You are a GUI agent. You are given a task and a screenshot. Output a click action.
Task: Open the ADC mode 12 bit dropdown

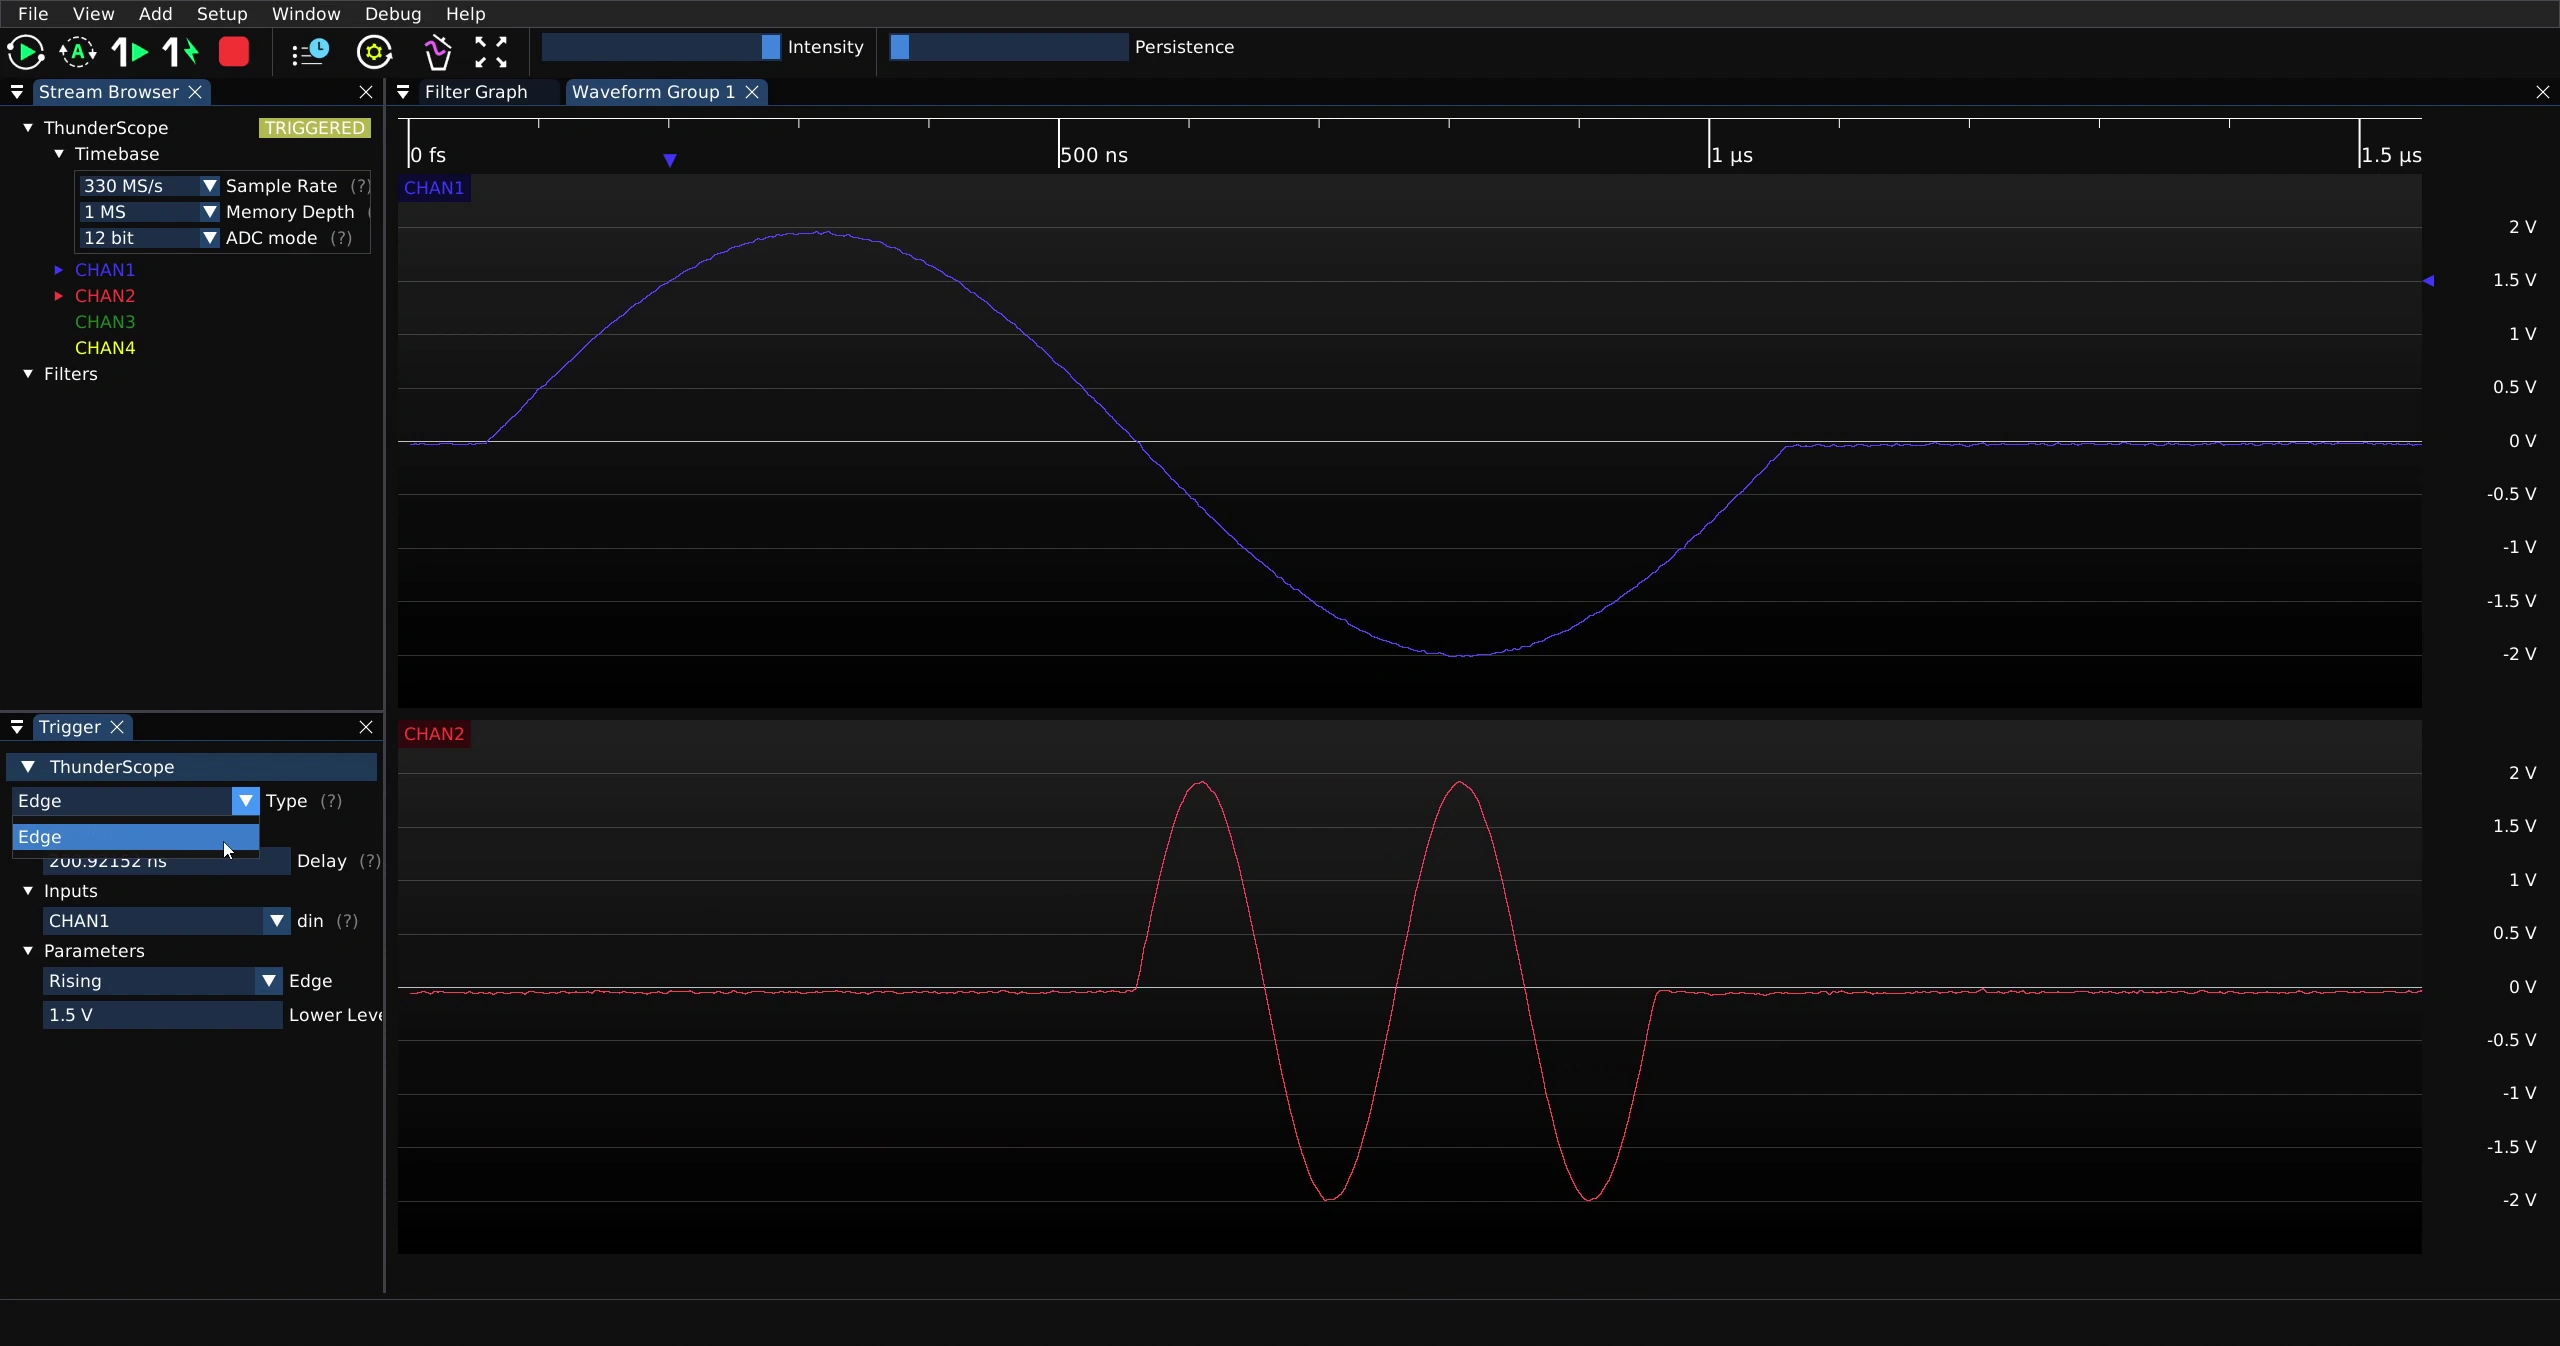(149, 238)
